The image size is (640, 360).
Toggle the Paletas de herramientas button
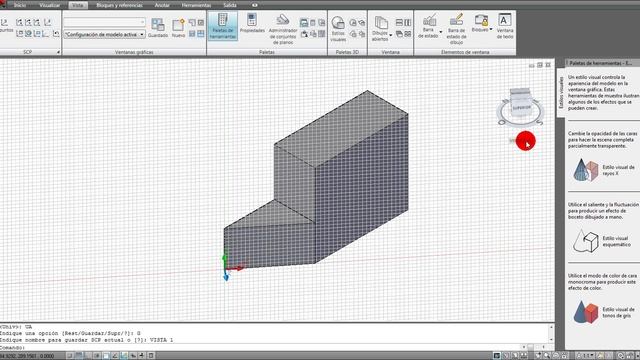pos(222,26)
